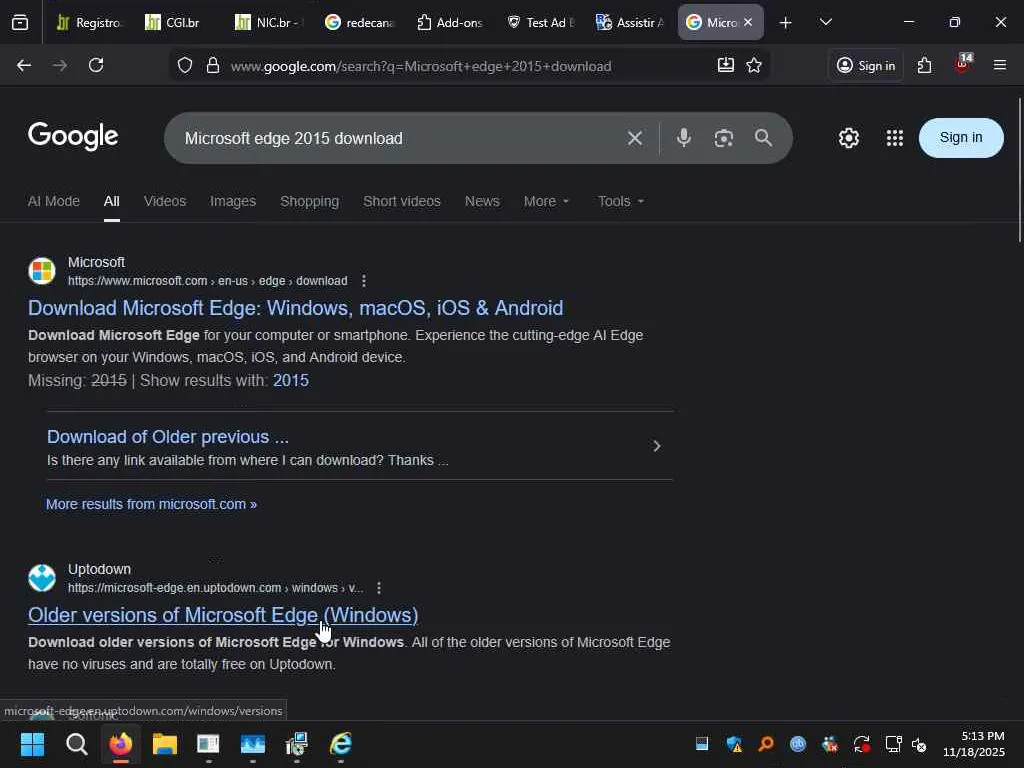
Task: Go to Google homepage logo
Action: 73,136
